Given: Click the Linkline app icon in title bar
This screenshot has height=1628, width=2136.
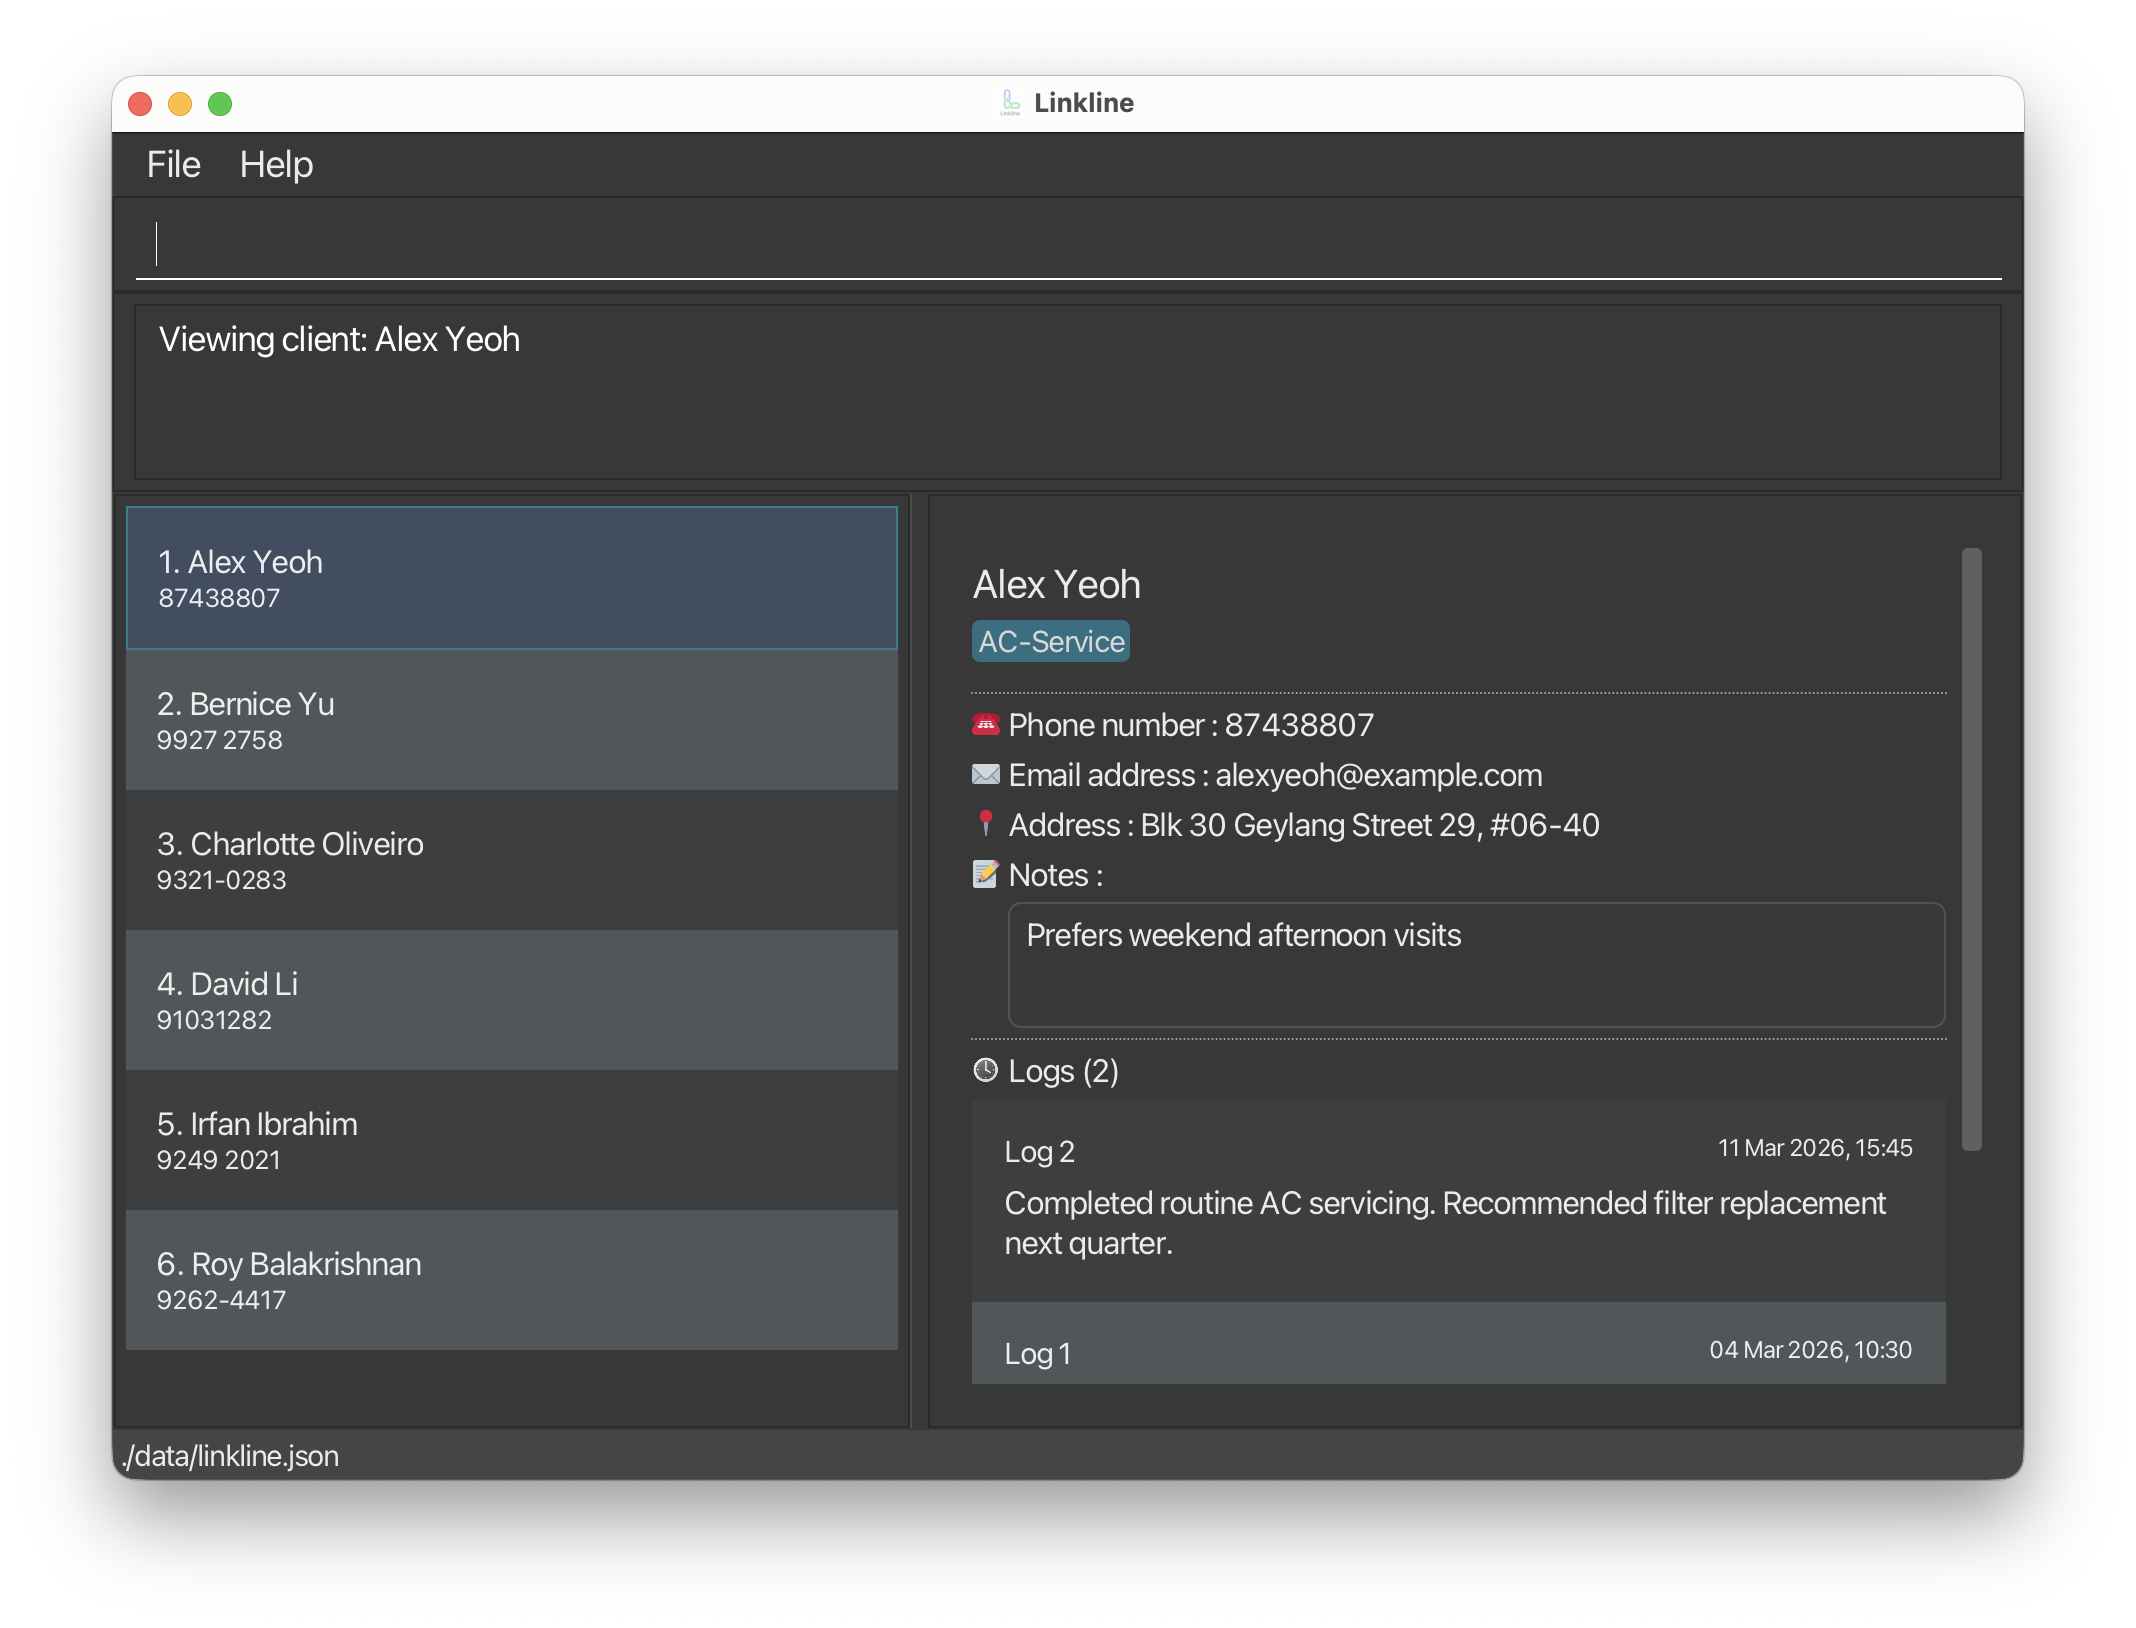Looking at the screenshot, I should tap(1010, 103).
